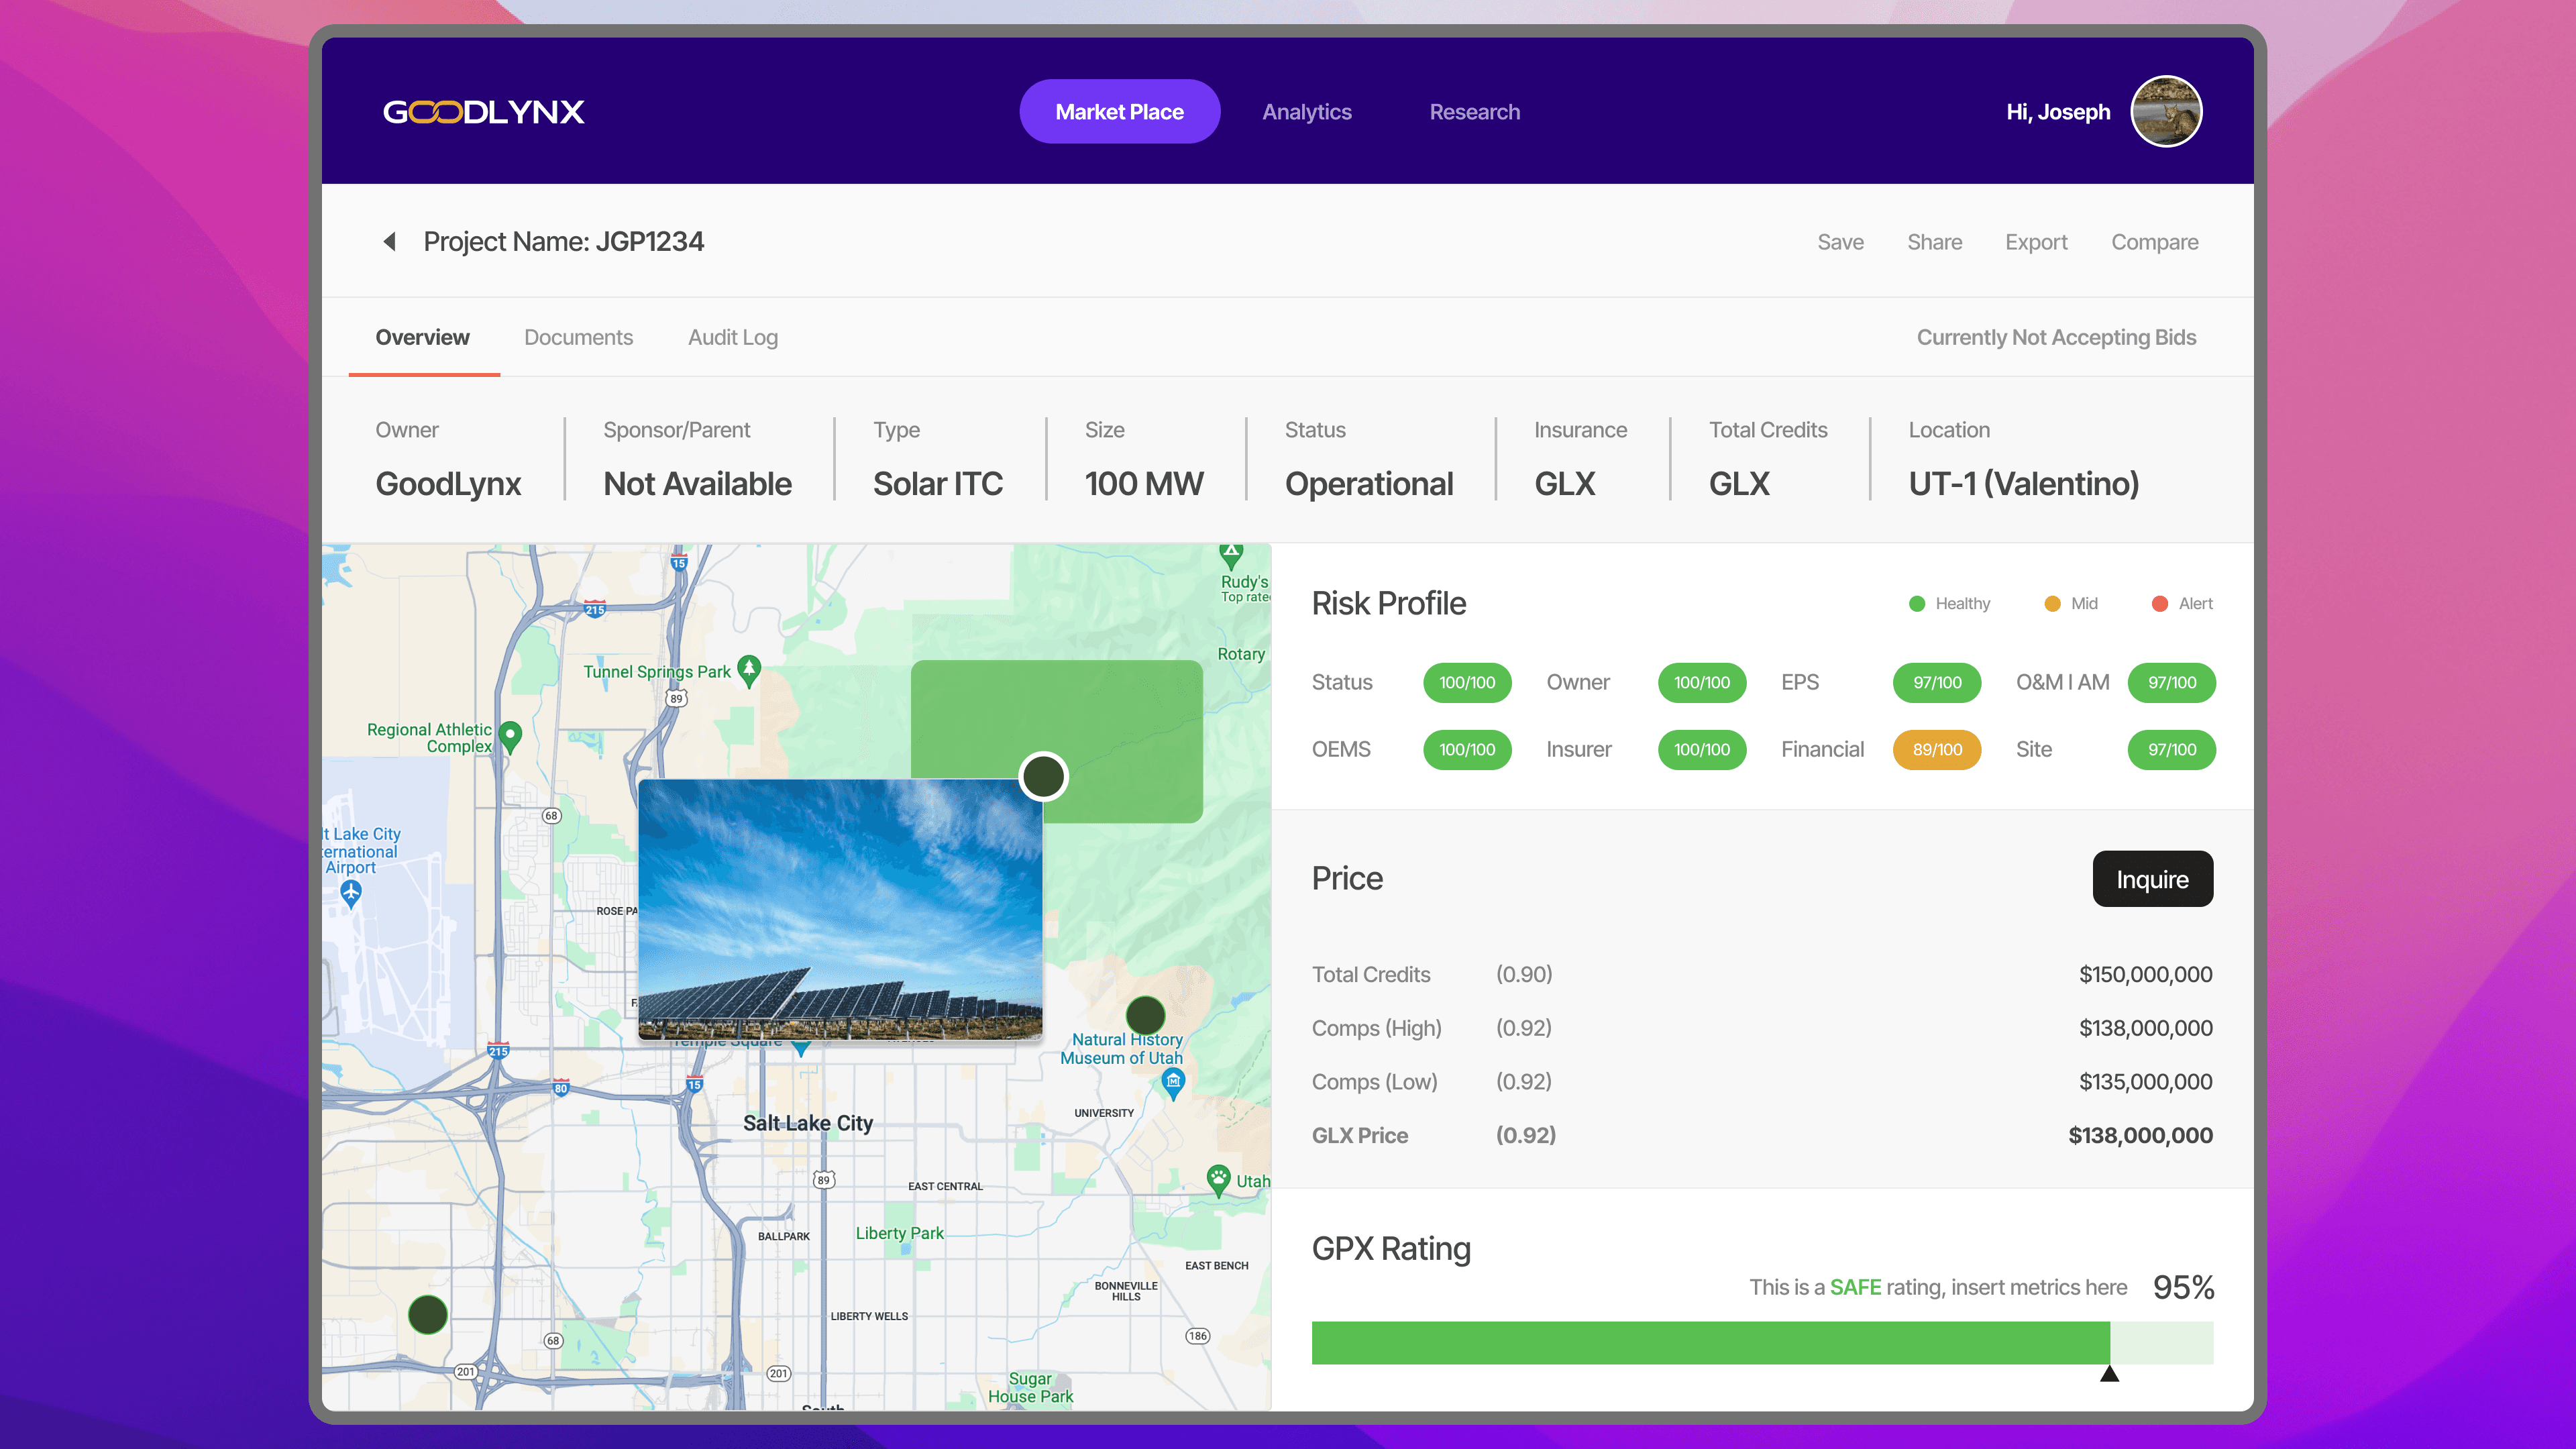Open the Audit Log tab

coord(732,337)
